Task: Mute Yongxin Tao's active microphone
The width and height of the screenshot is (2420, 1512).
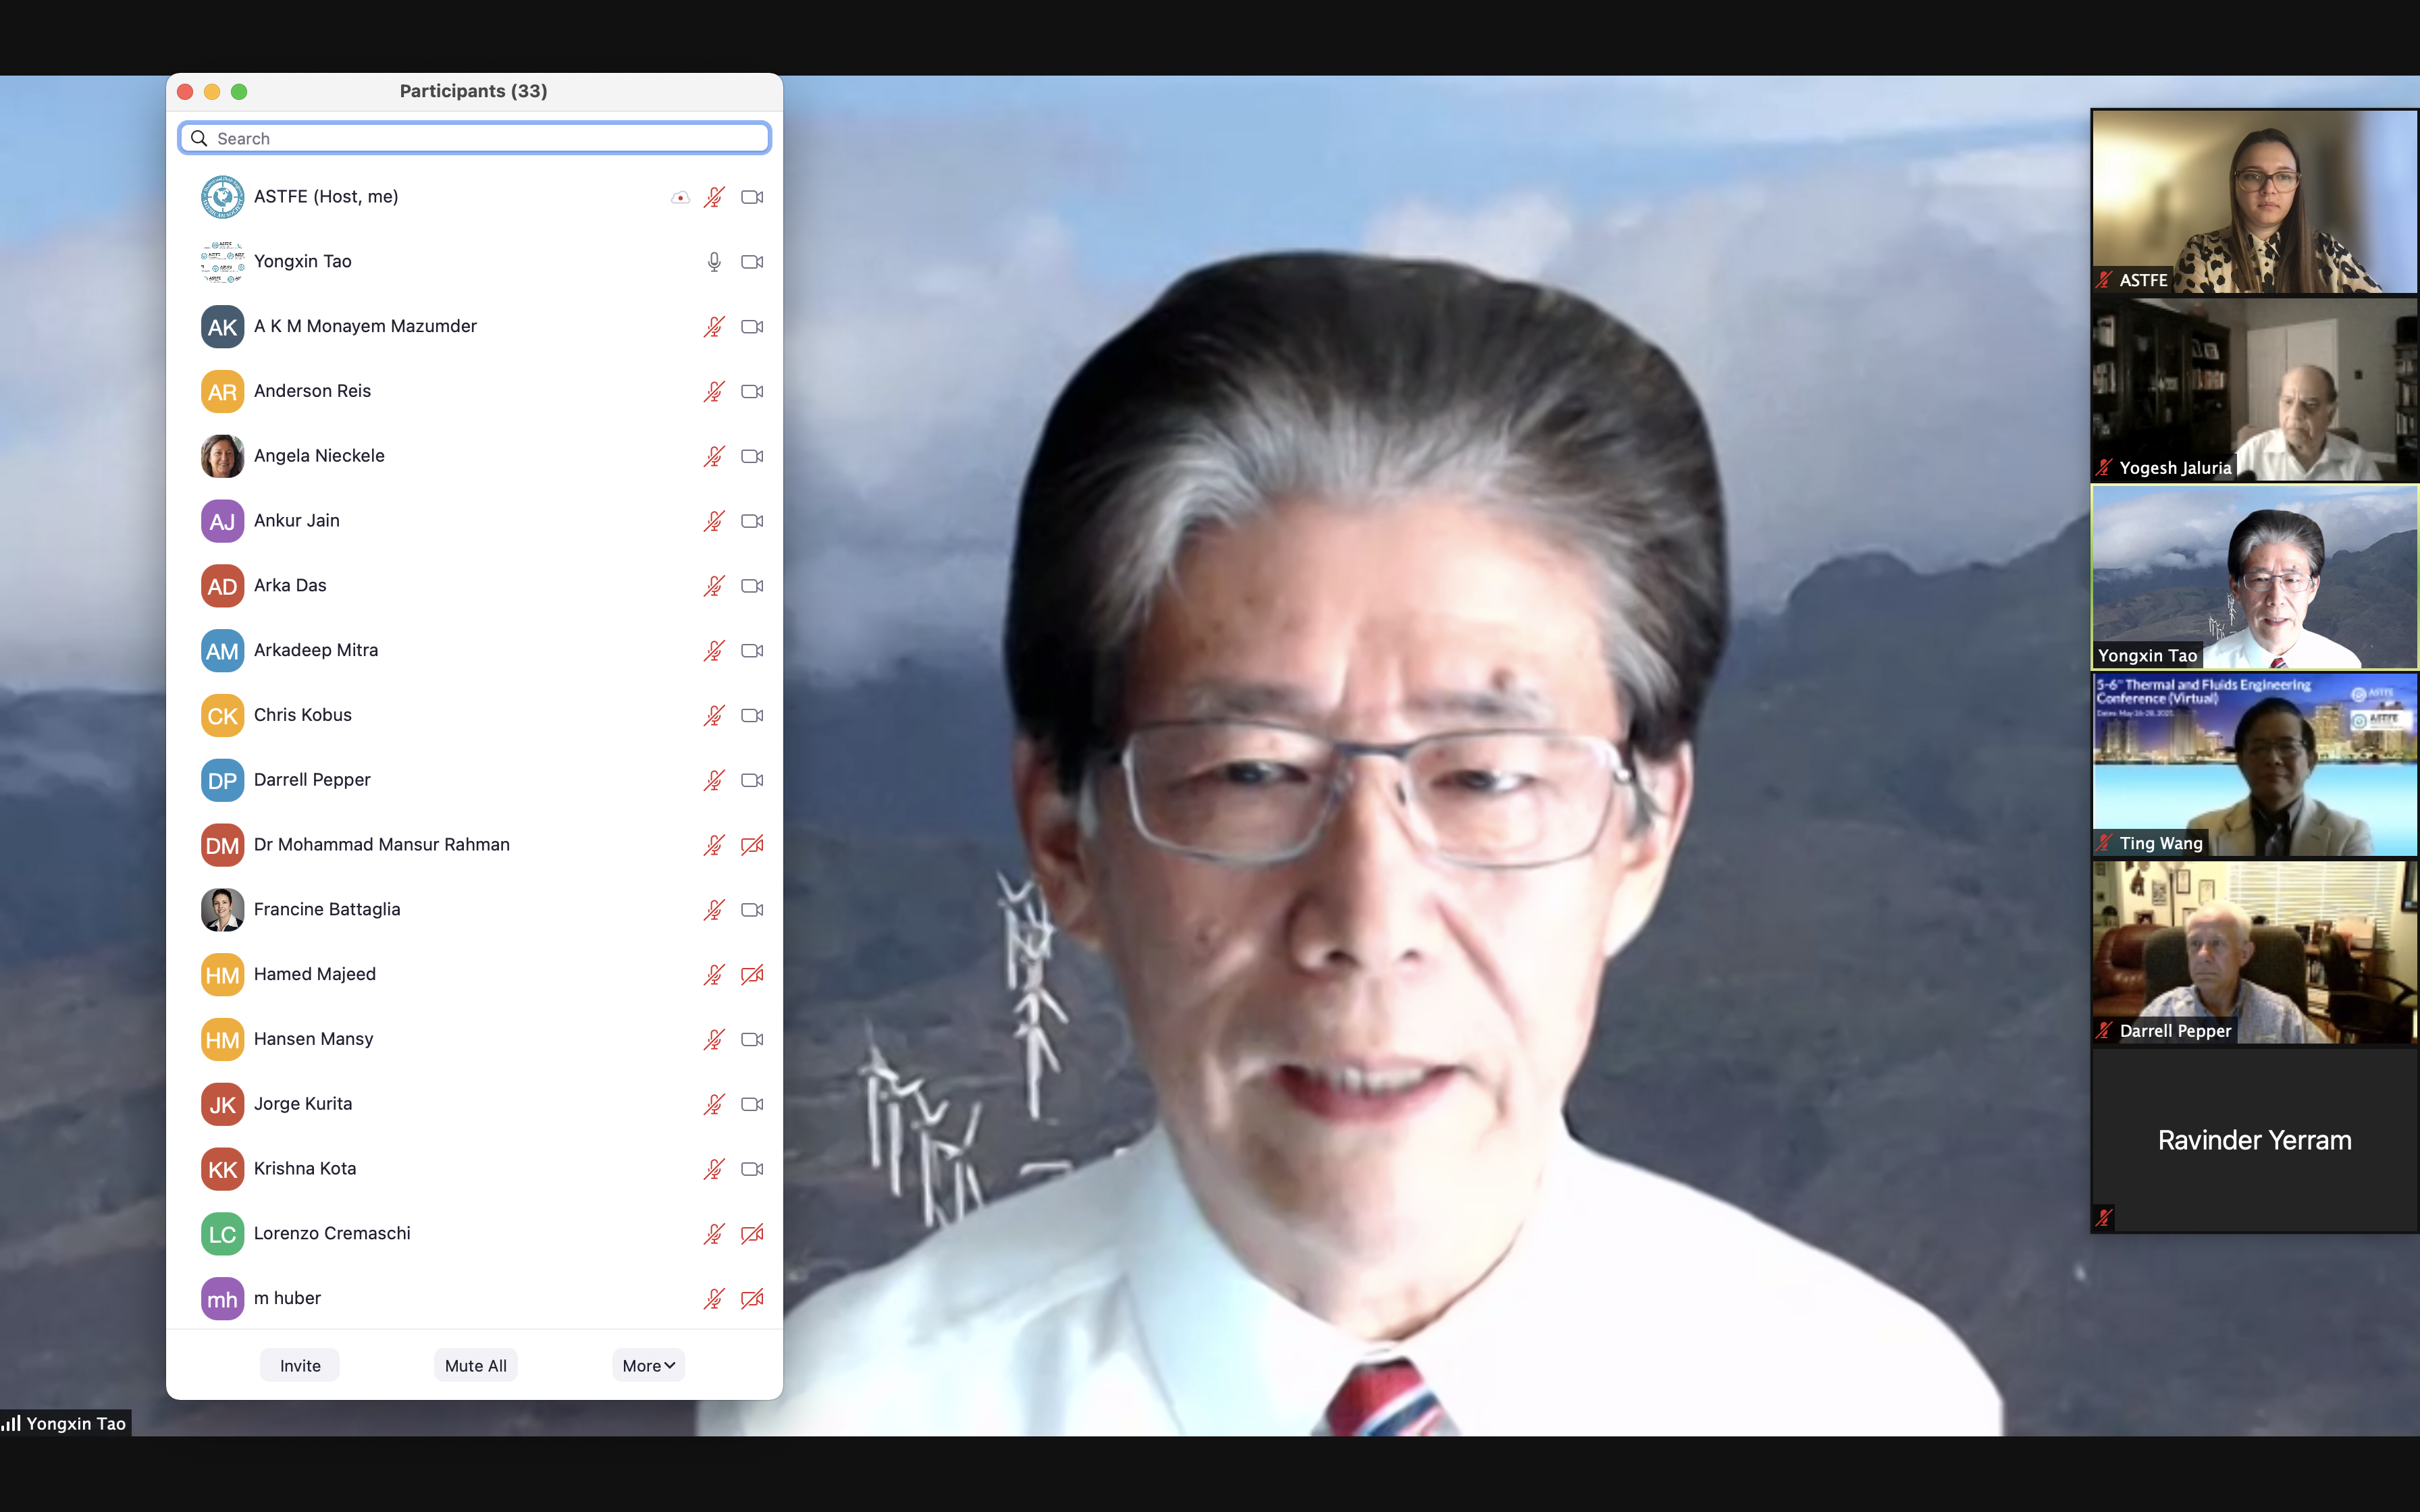Action: (714, 262)
